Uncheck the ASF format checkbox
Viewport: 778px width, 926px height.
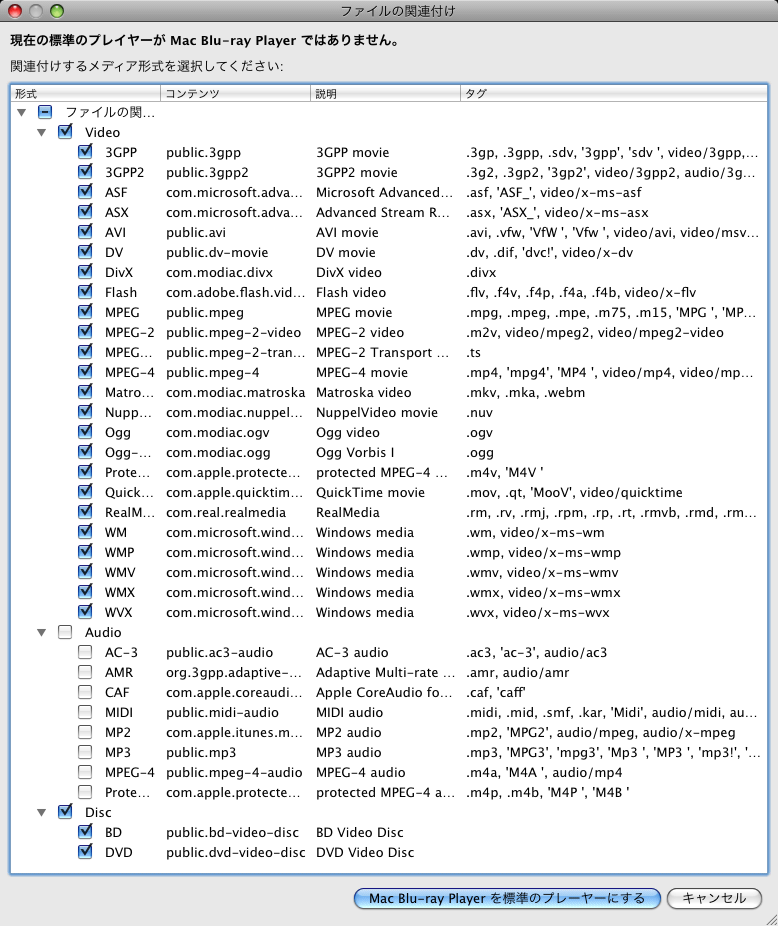[x=85, y=191]
